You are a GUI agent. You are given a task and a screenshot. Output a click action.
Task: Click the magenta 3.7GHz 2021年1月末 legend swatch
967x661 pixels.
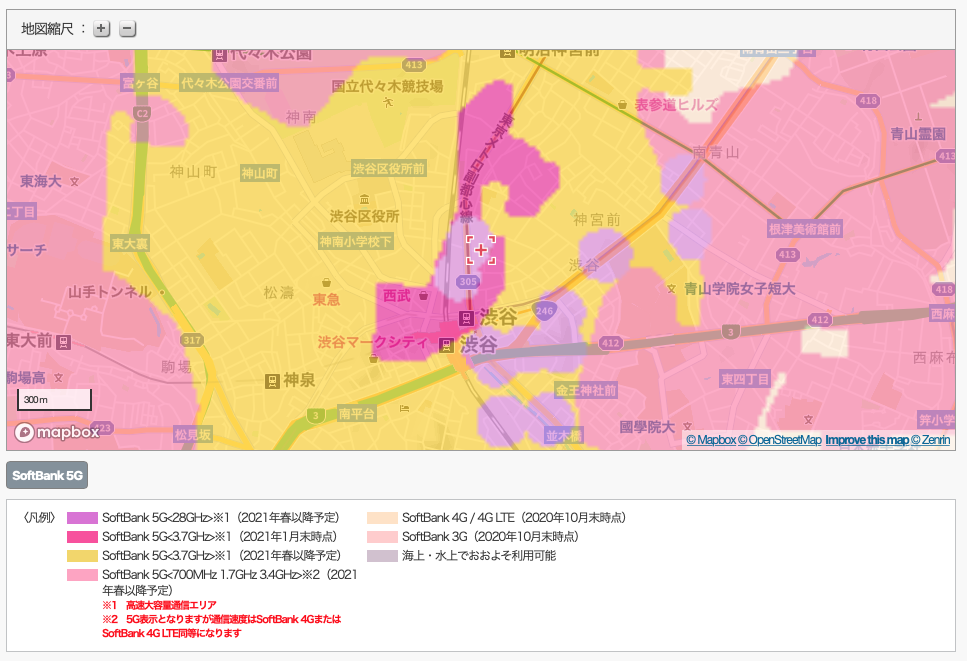82,537
